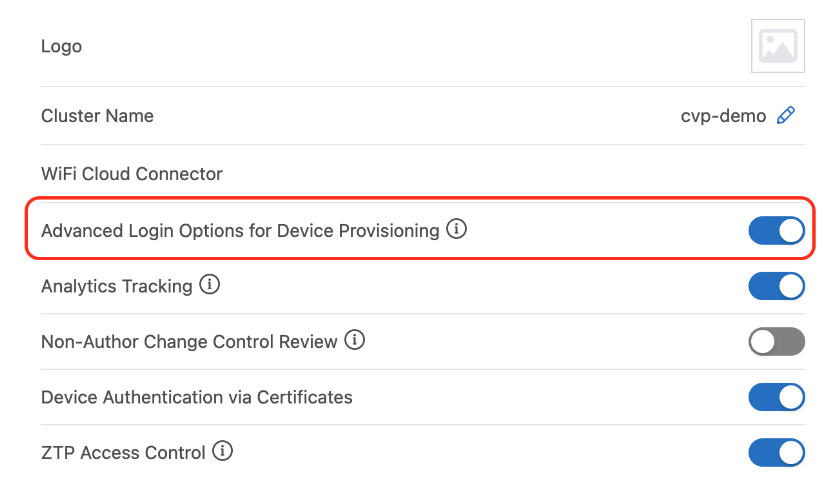Click the Advanced Login Options label text
839x500 pixels.
point(240,231)
